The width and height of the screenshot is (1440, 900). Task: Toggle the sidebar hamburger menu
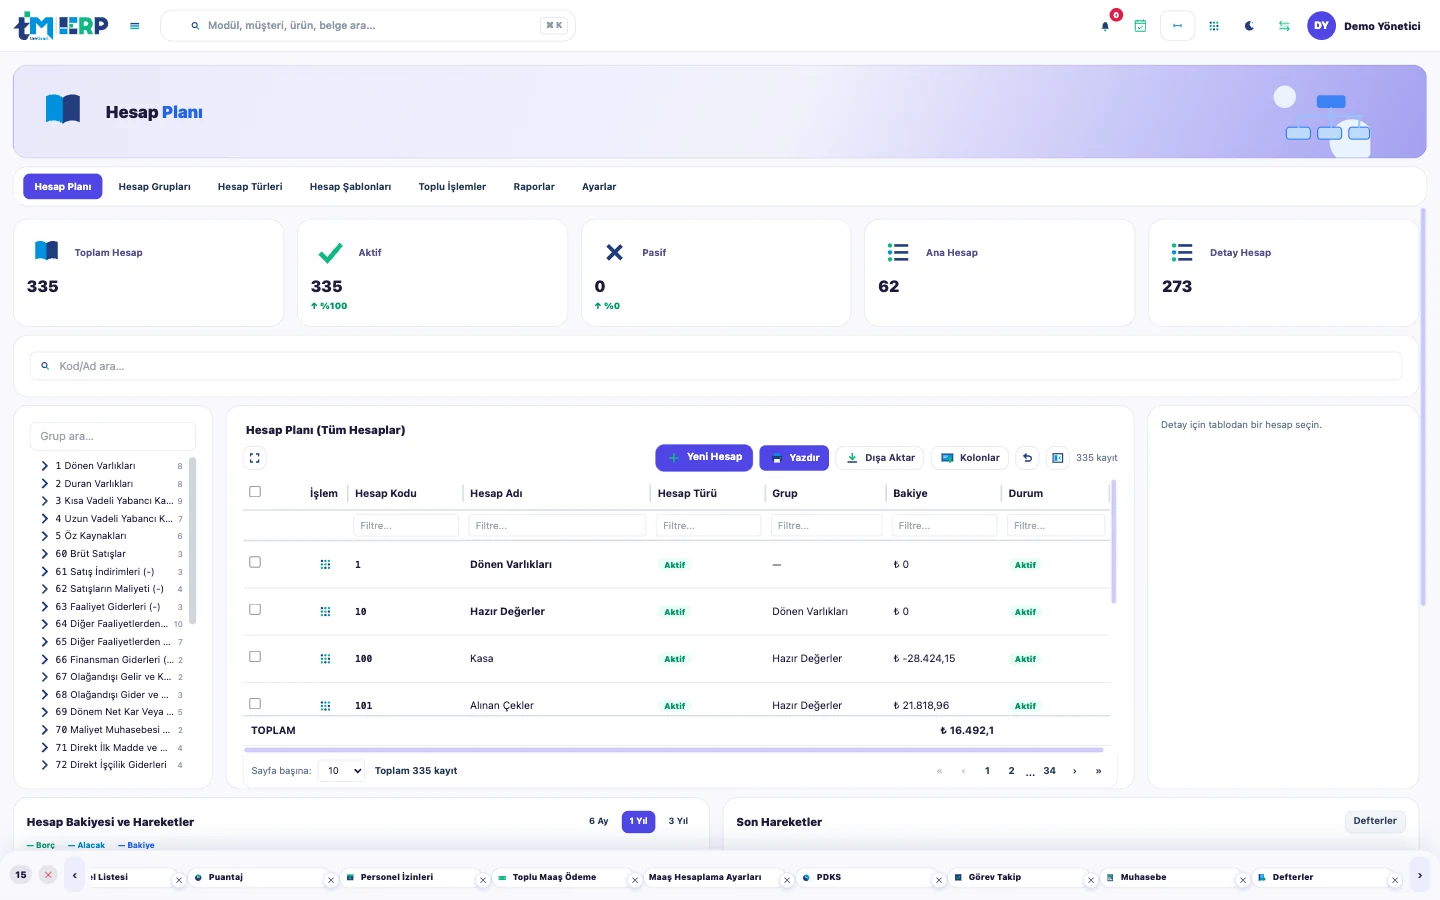point(135,26)
